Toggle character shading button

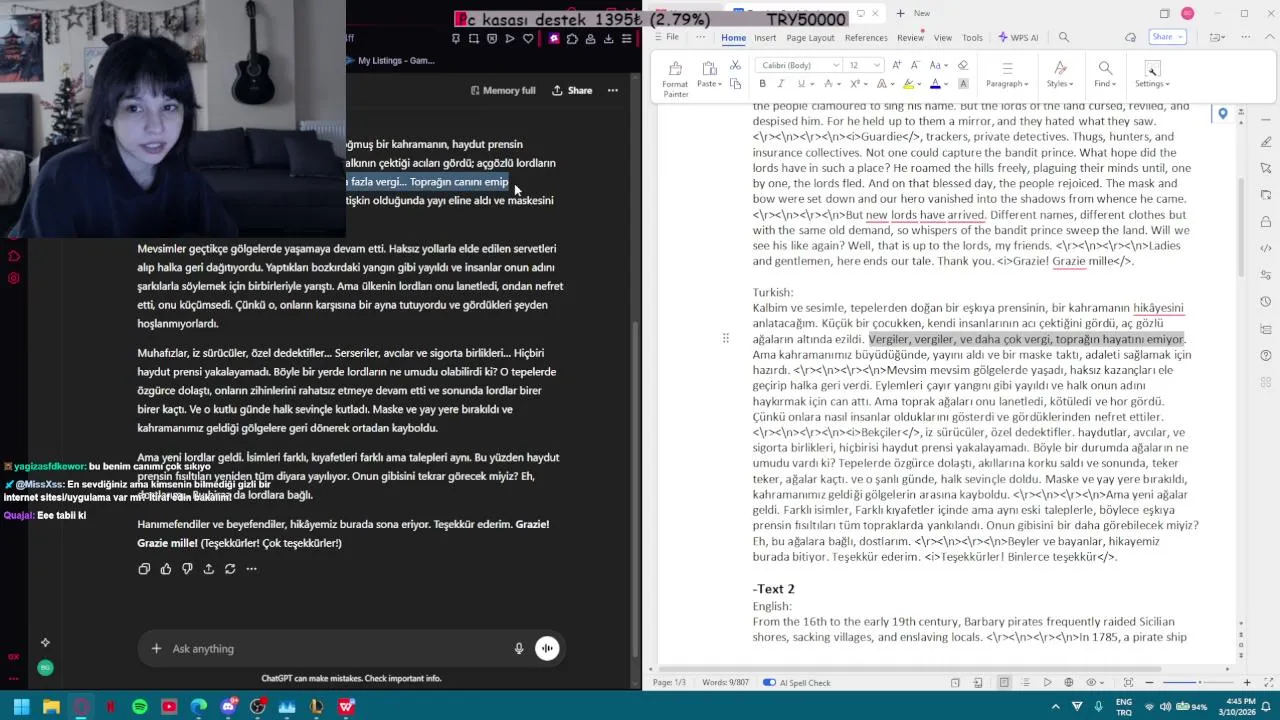coord(963,84)
